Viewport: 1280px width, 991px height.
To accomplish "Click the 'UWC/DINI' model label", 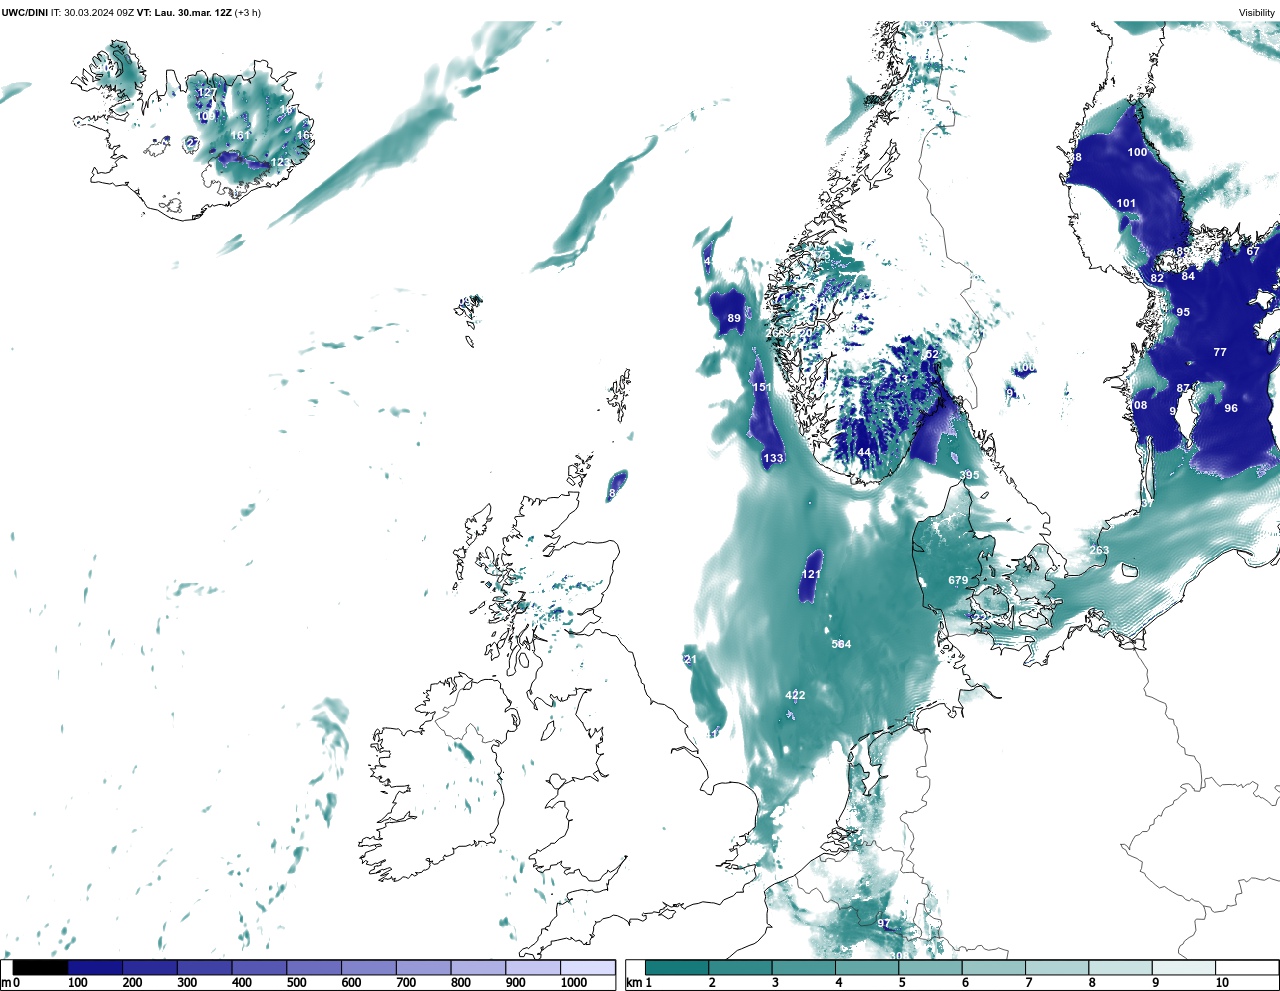I will 24,13.
